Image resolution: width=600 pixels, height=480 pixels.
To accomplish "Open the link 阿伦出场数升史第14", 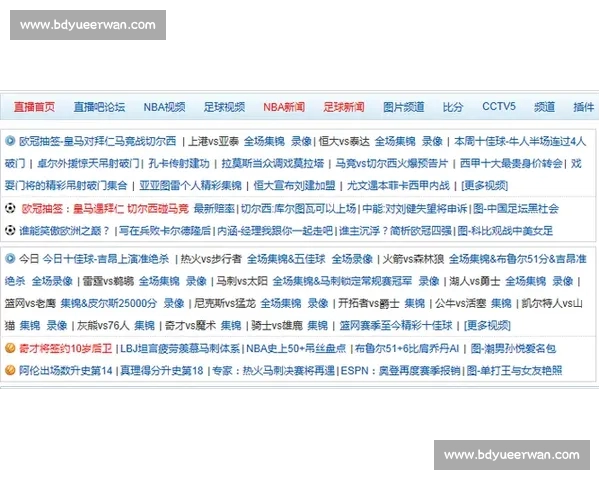I will [66, 371].
